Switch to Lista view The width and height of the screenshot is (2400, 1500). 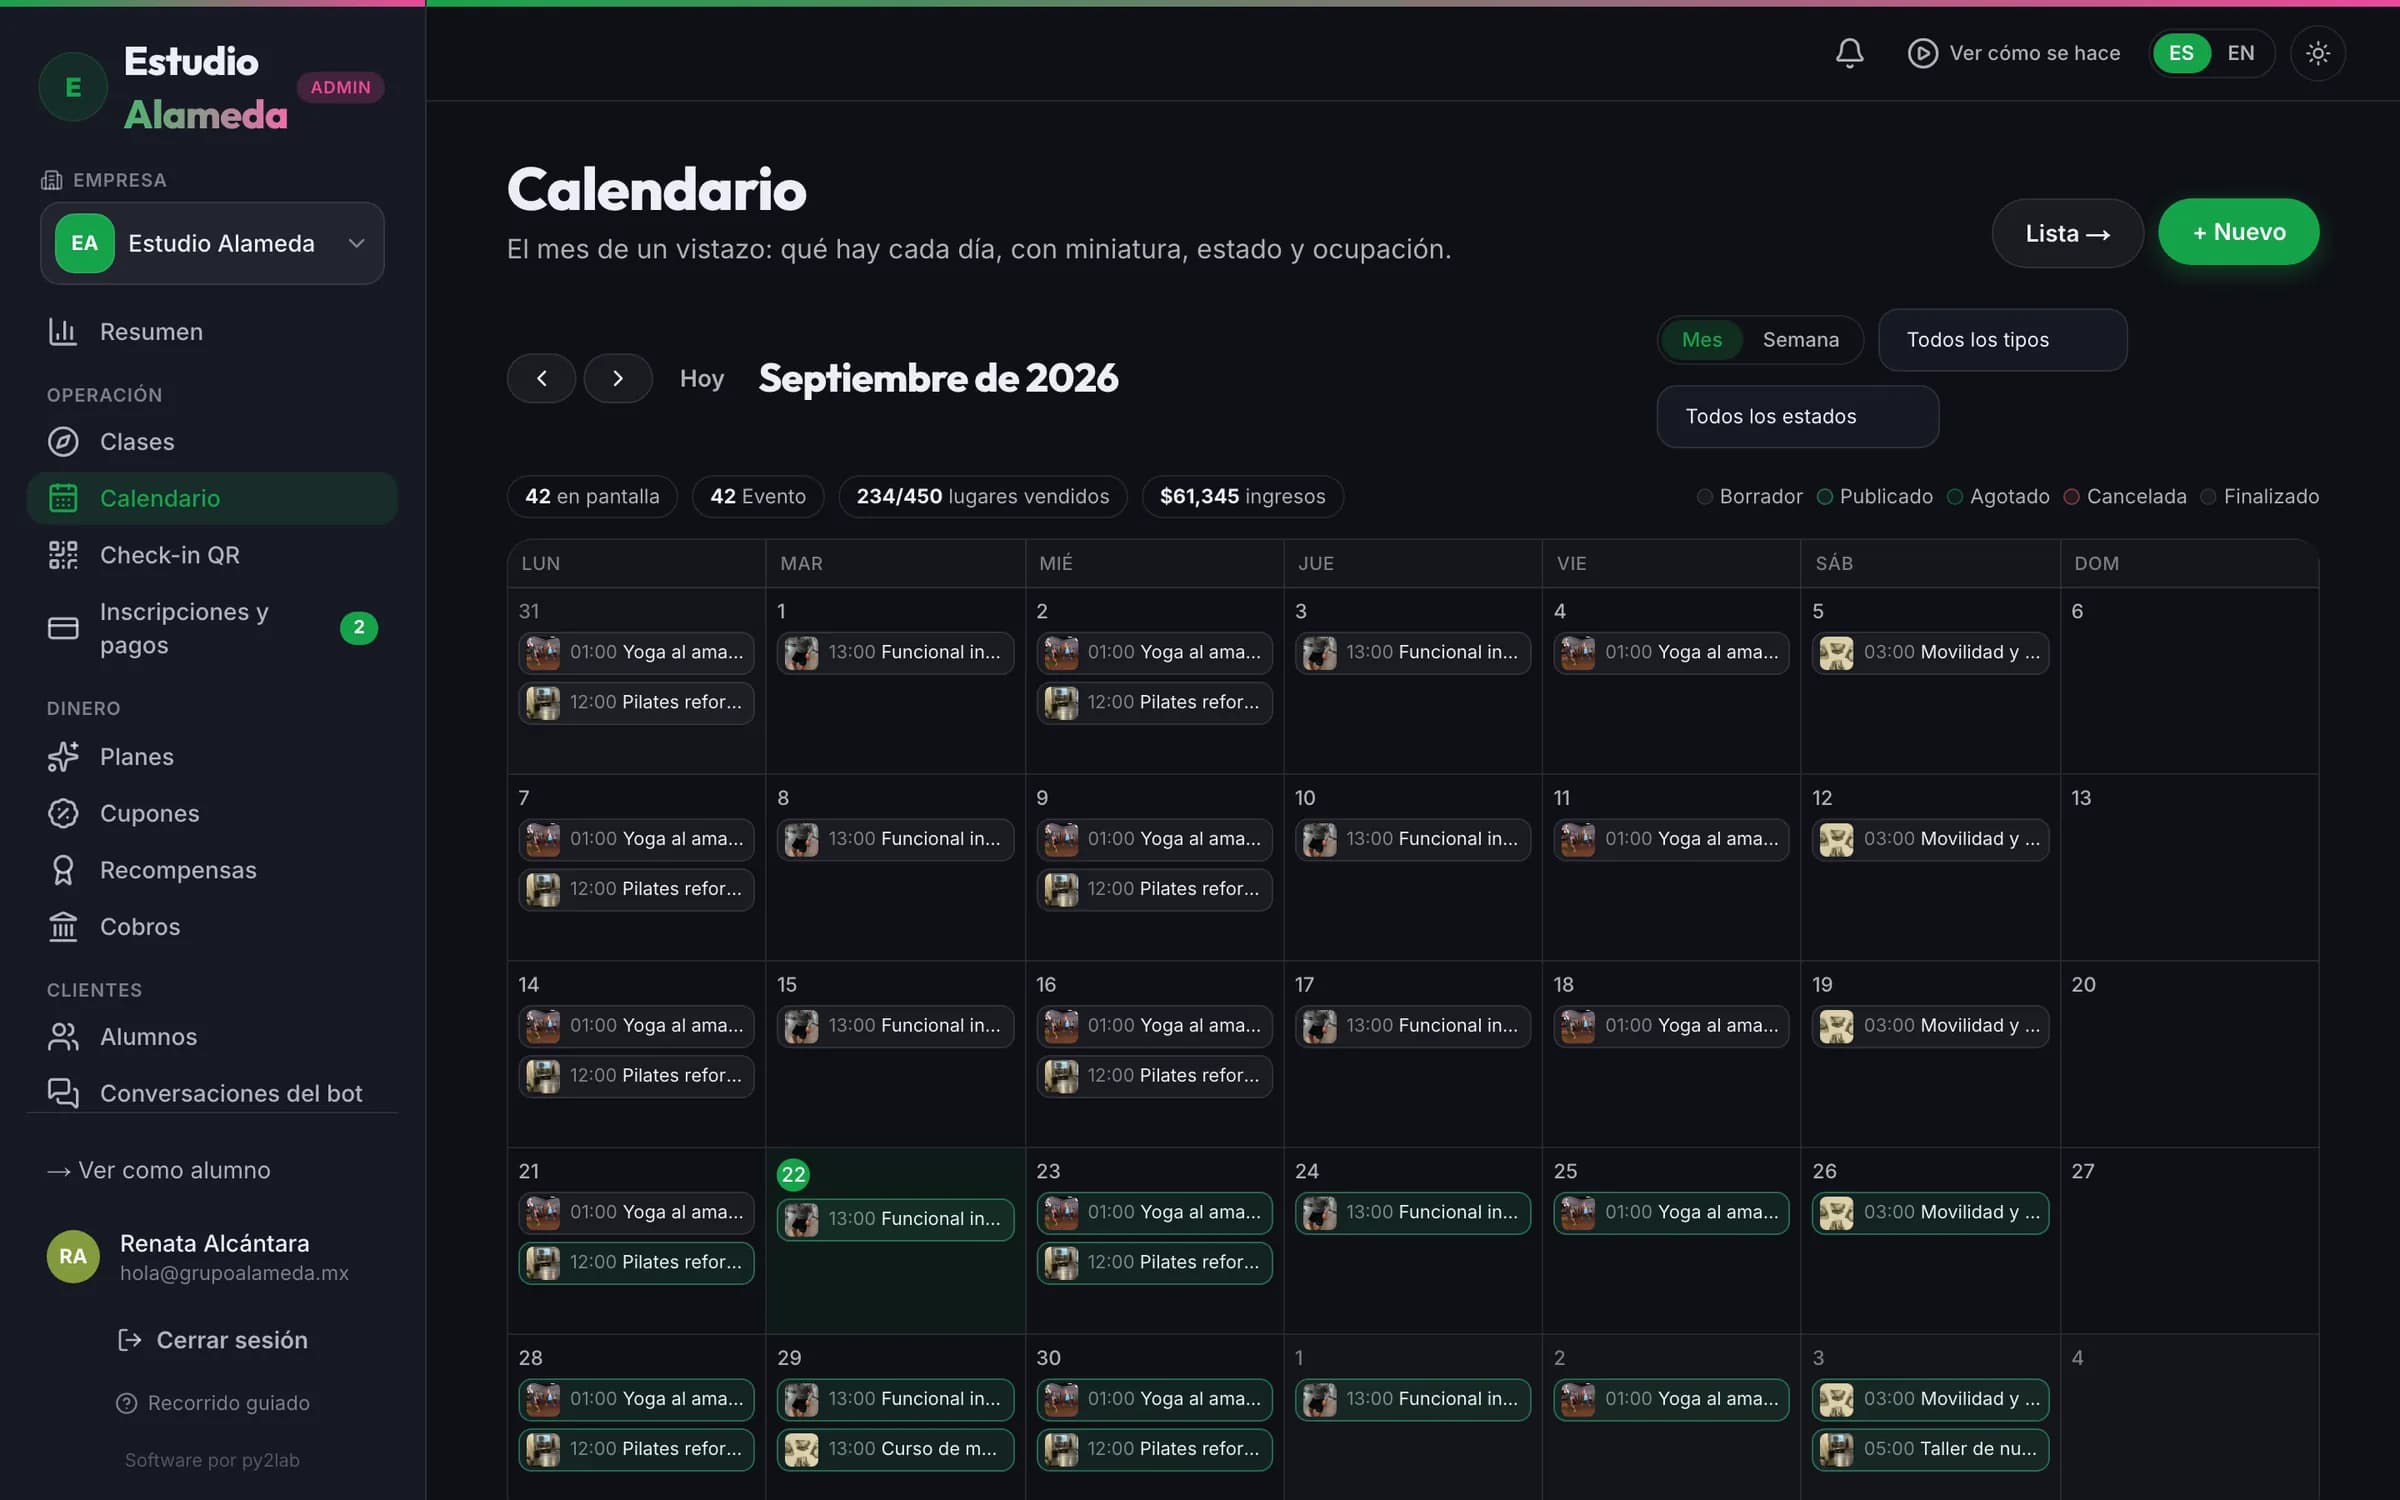click(x=2067, y=233)
